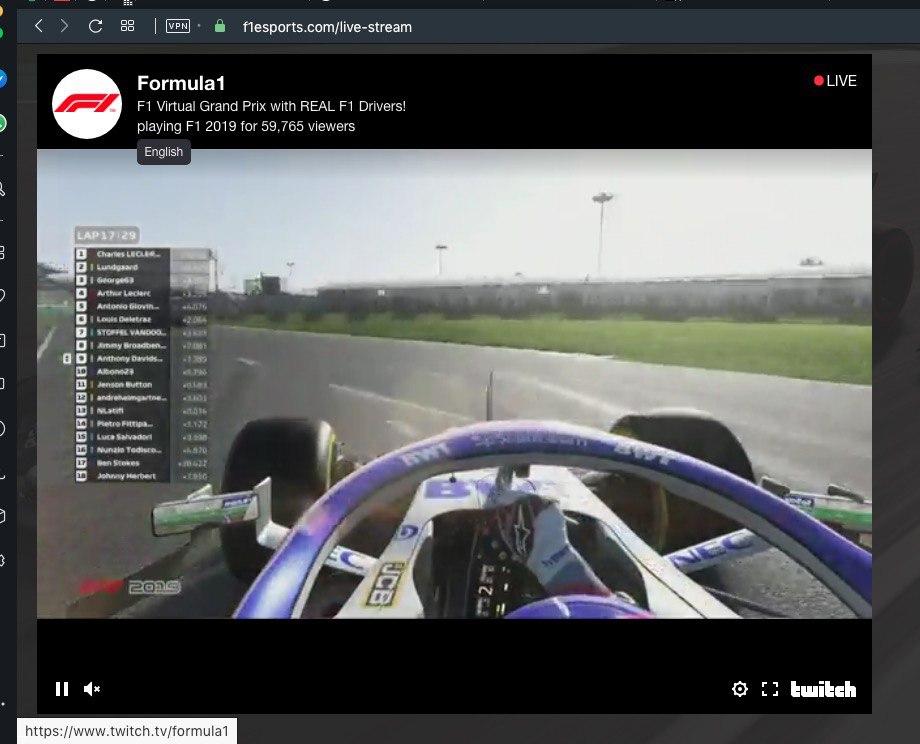Click the browser forward arrow
This screenshot has width=920, height=744.
pyautogui.click(x=65, y=26)
